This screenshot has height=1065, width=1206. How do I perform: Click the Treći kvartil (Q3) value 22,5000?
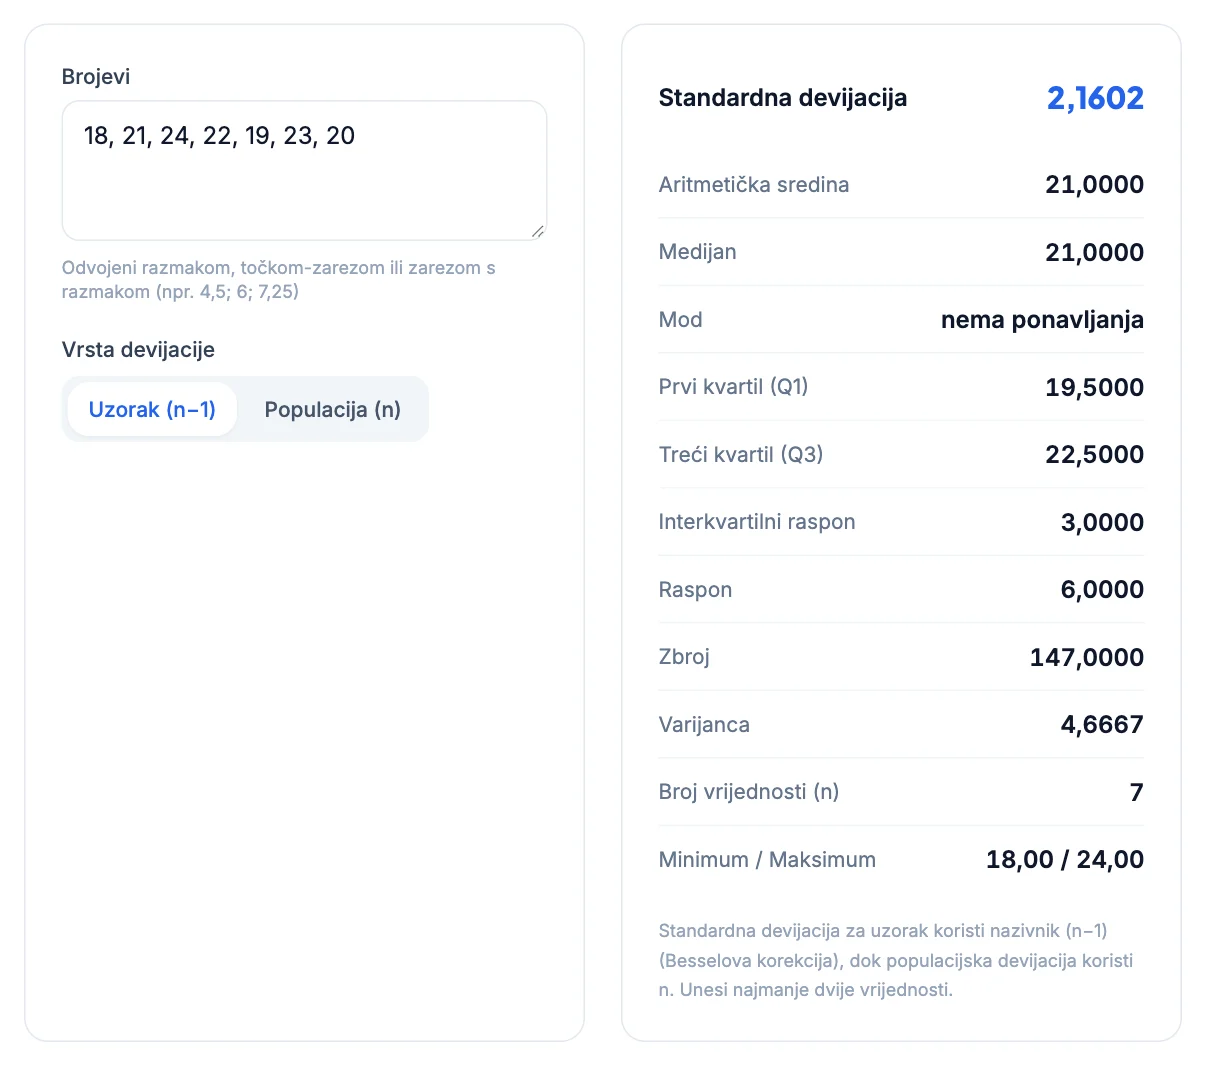click(x=1094, y=454)
